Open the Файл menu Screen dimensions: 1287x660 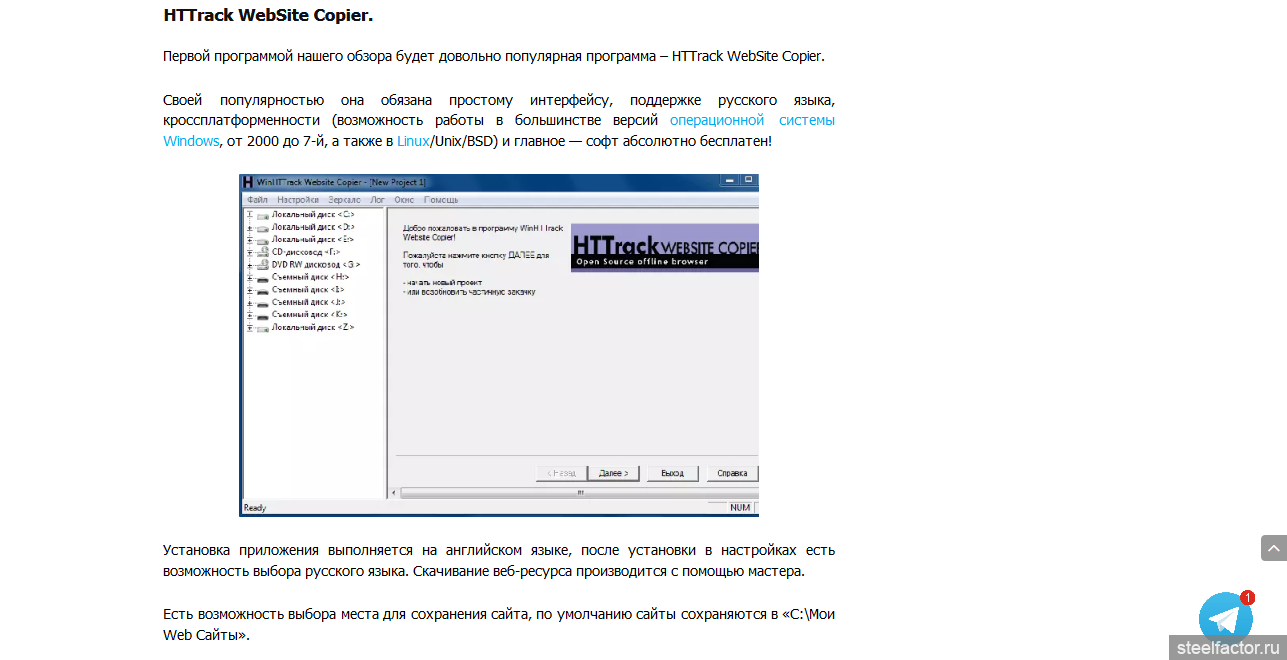pos(257,200)
